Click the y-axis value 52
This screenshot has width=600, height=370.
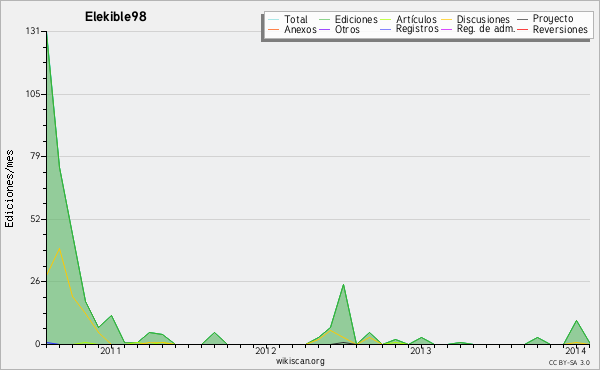click(35, 219)
